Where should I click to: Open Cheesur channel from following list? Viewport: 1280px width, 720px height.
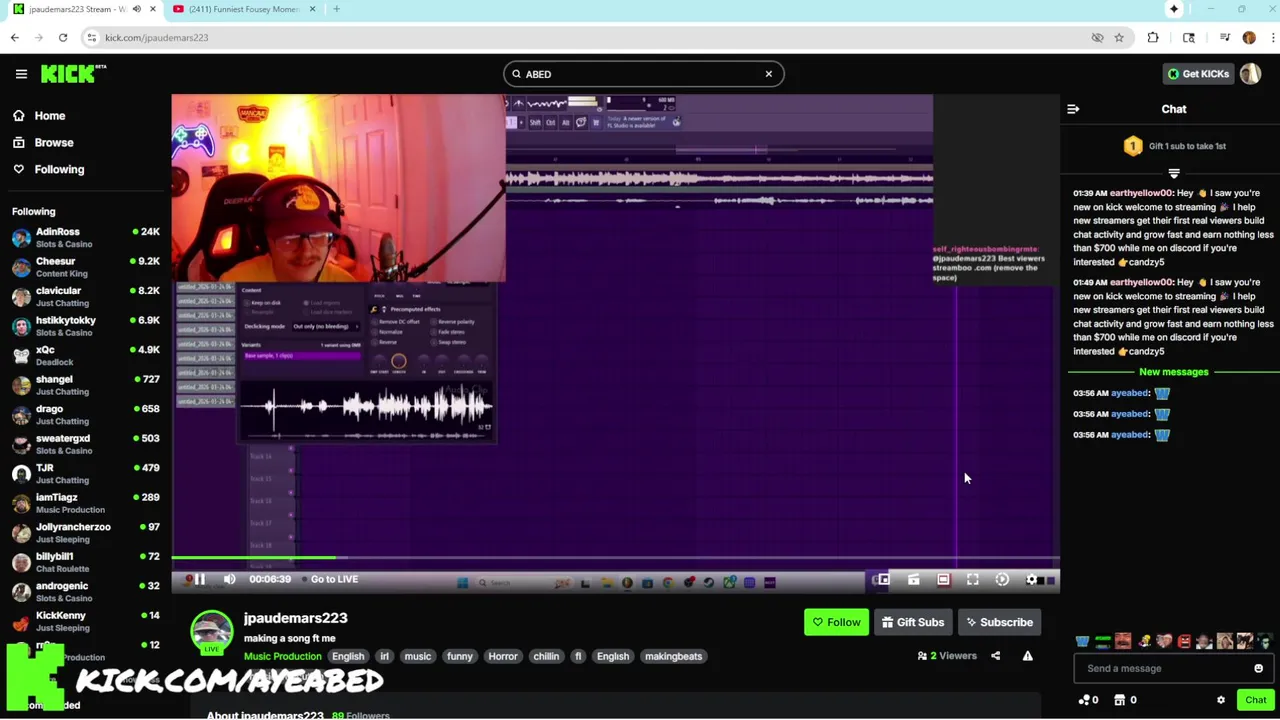[85, 267]
